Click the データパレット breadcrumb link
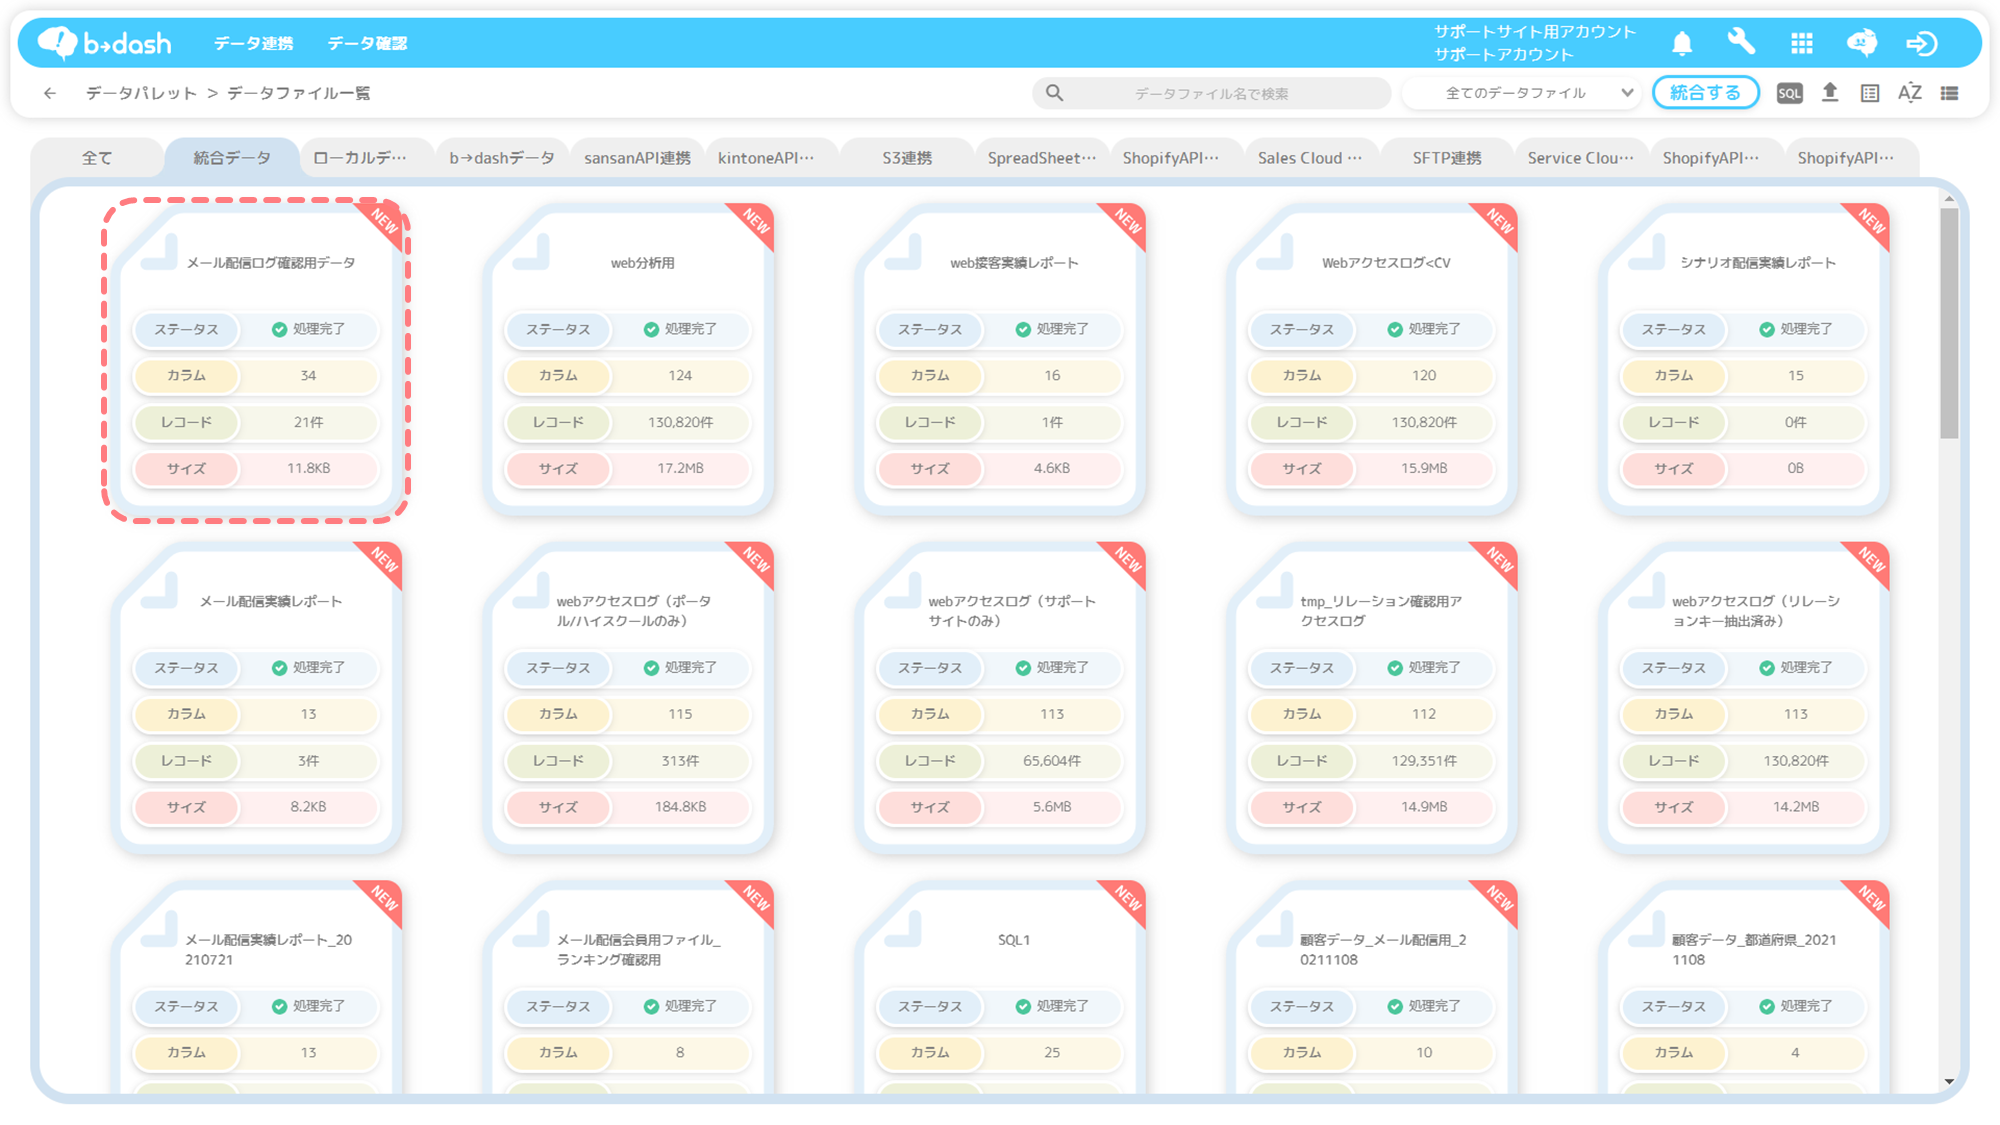Viewport: 2000px width, 1125px height. coord(141,93)
